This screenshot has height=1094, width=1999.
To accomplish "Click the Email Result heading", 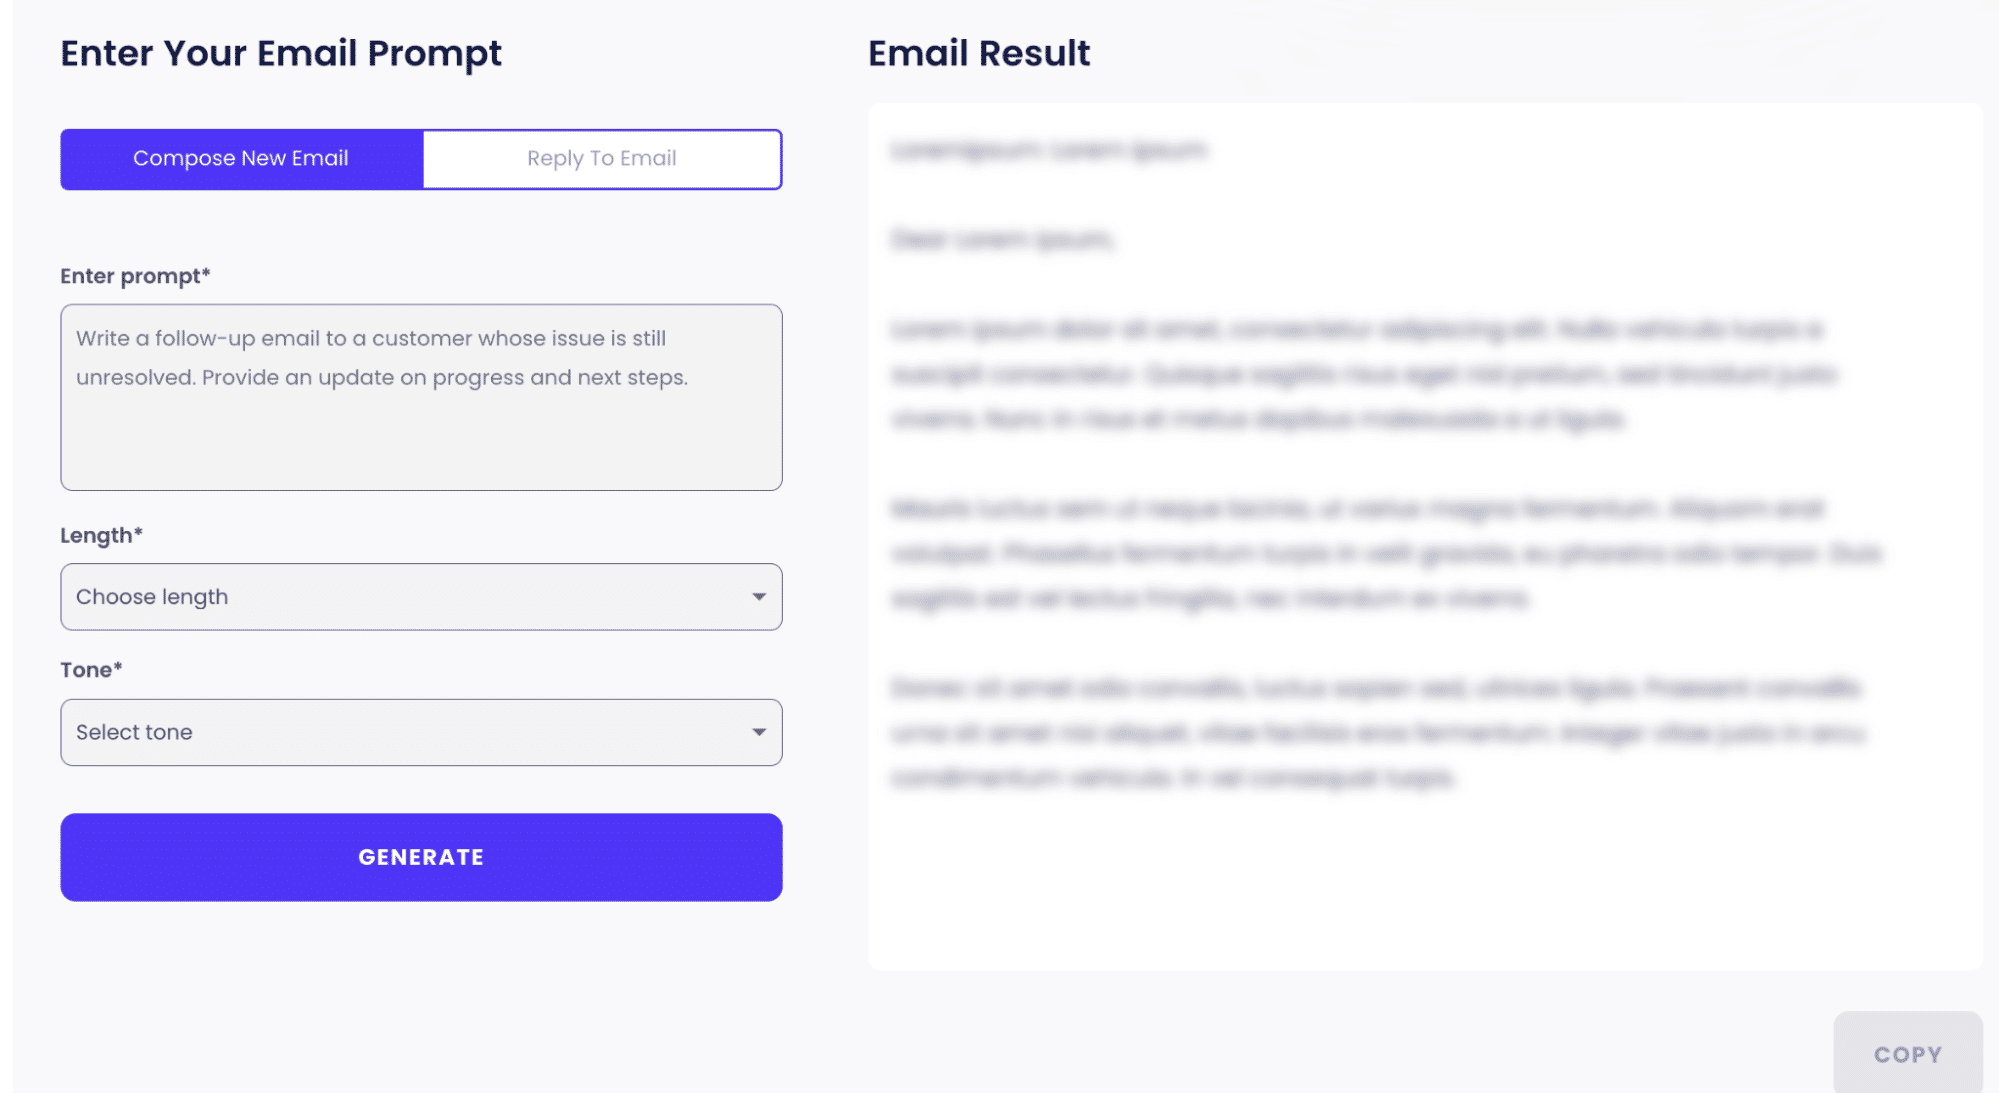I will click(x=979, y=53).
